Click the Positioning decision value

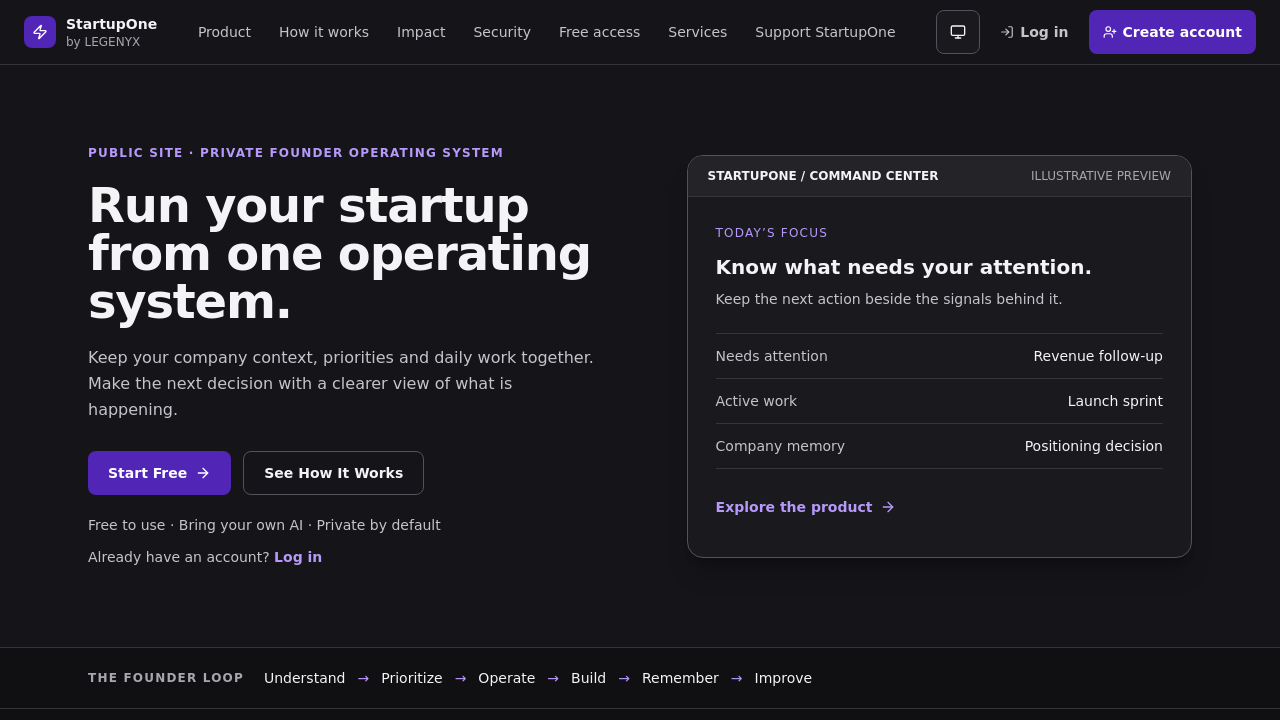(x=1094, y=446)
